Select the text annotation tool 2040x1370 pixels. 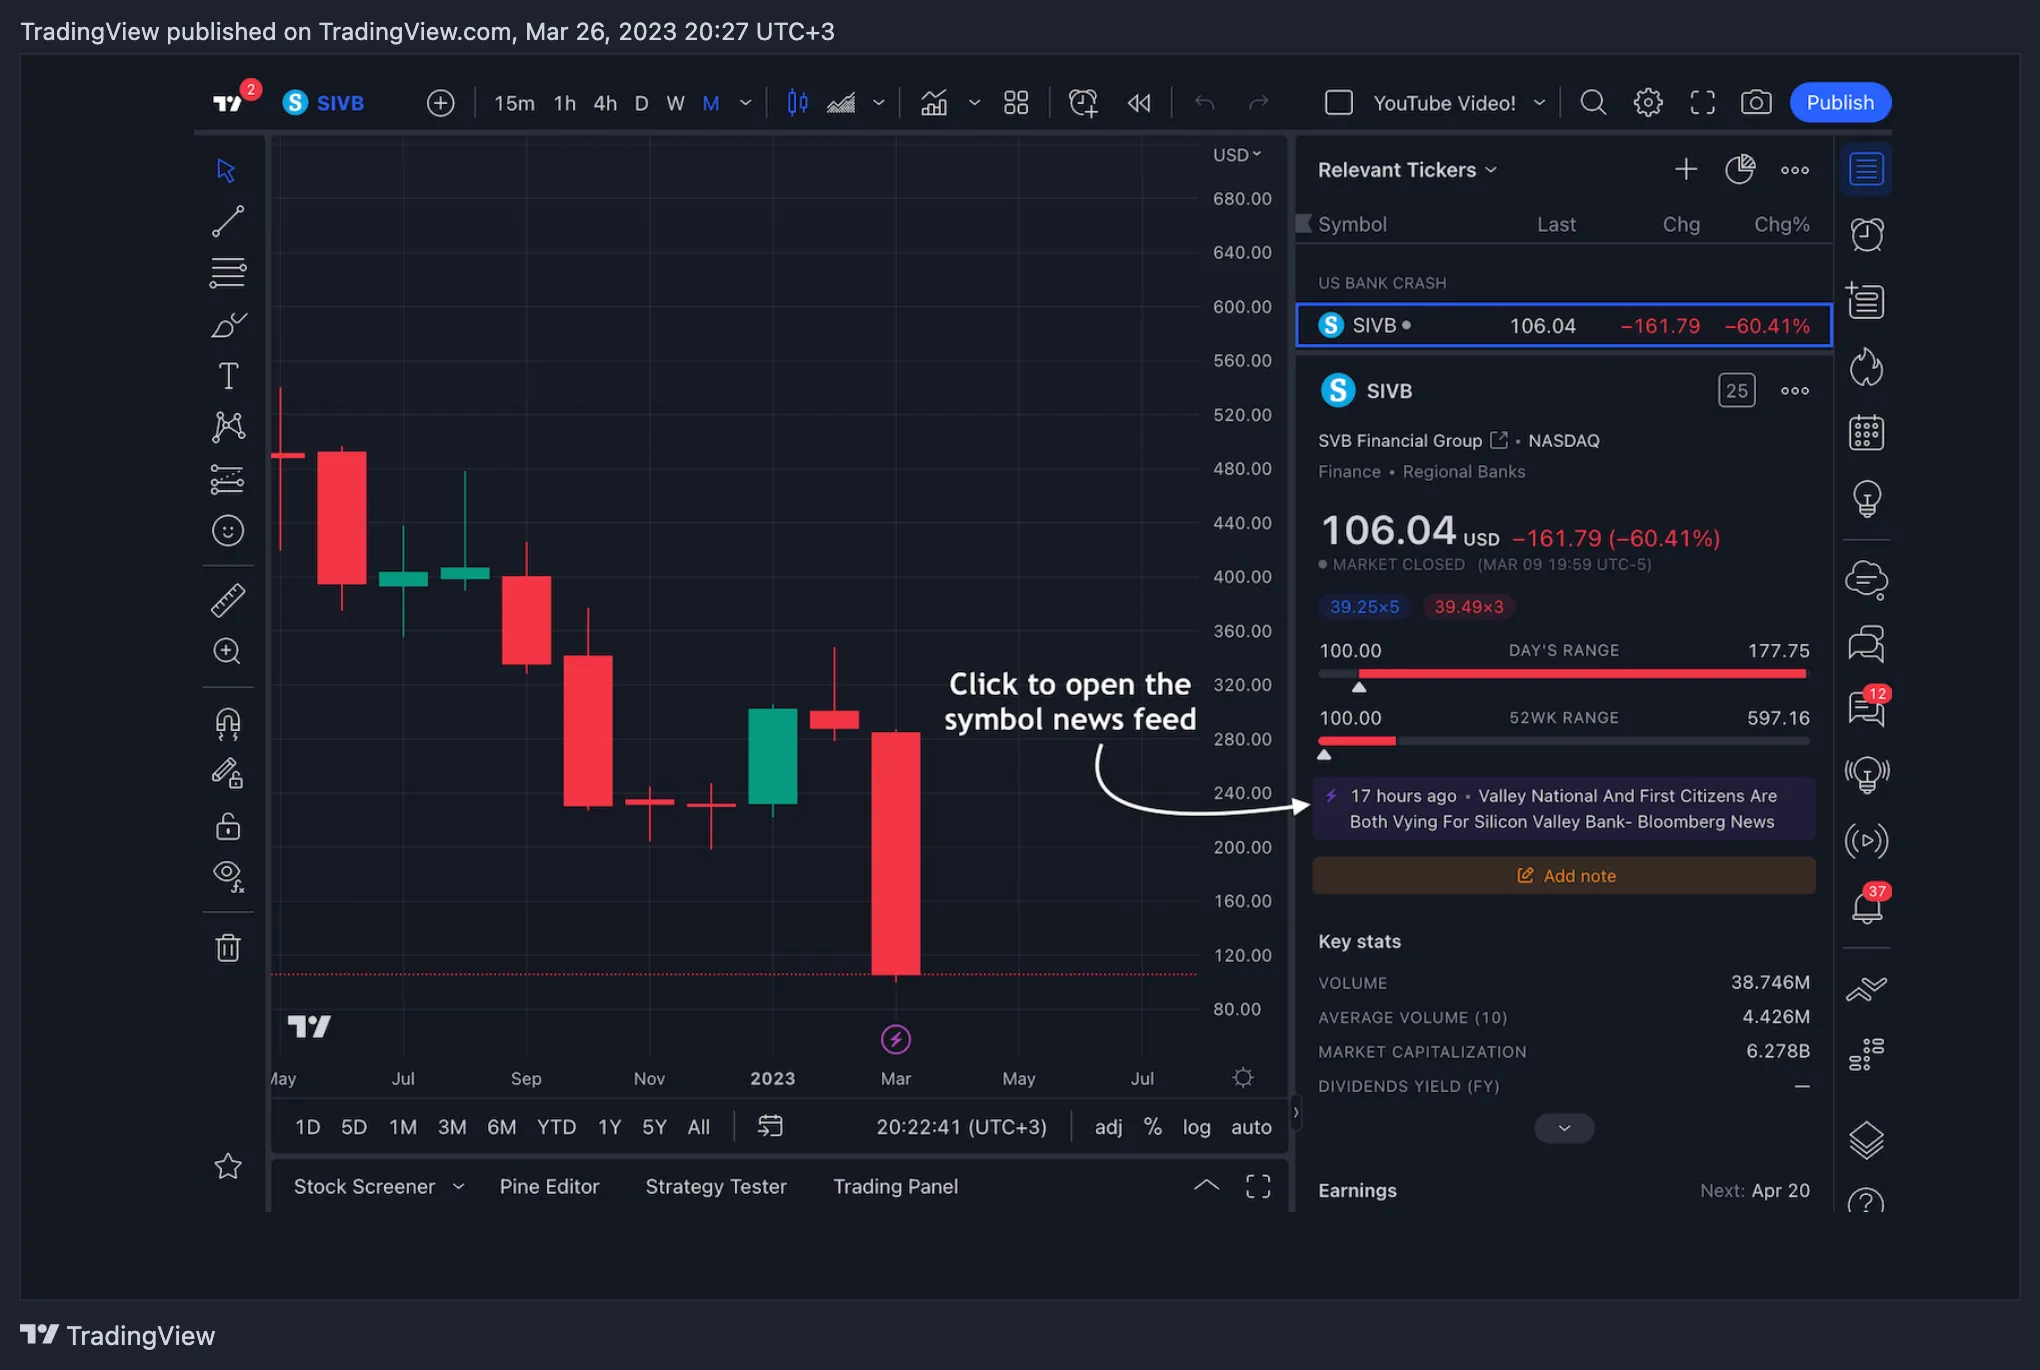click(x=228, y=376)
